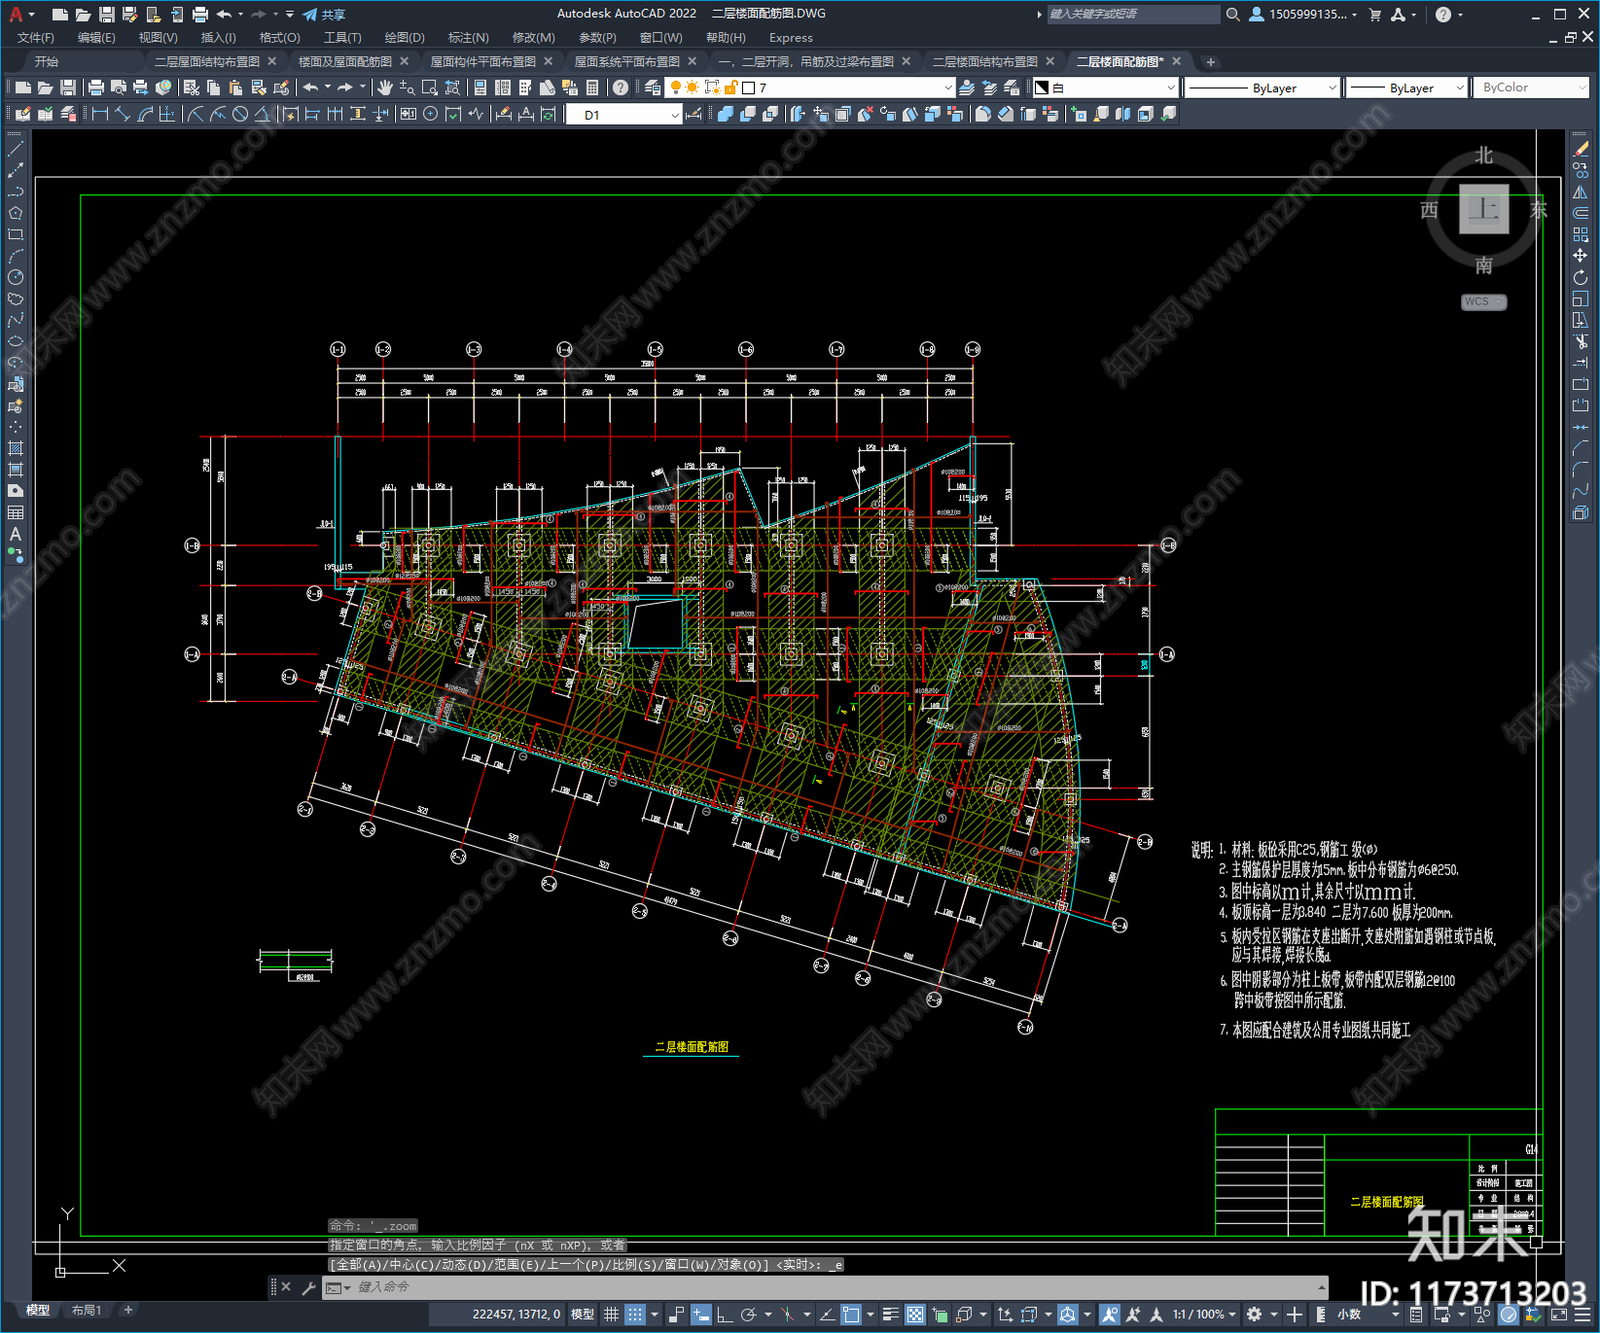Click the Center Mark dimension icon
The width and height of the screenshot is (1600, 1333).
pyautogui.click(x=430, y=114)
